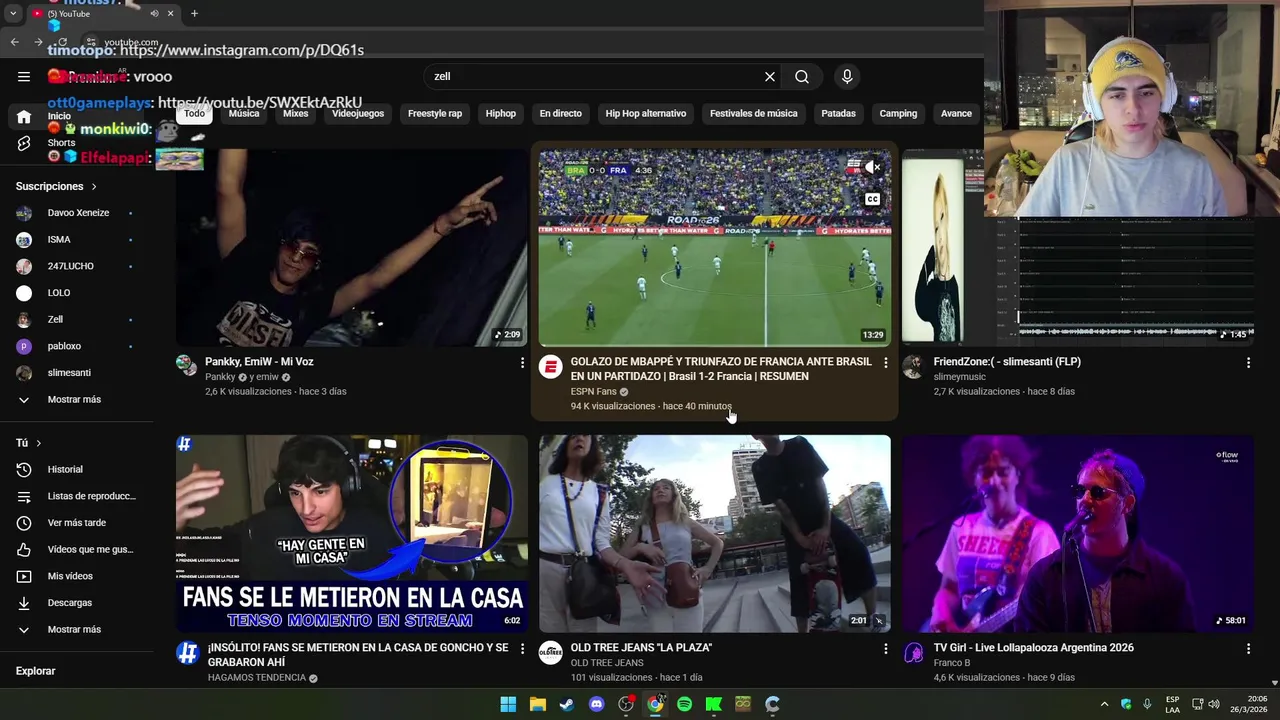
Task: Click the HAGAMOS TENDENCIA channel avatar
Action: (187, 653)
